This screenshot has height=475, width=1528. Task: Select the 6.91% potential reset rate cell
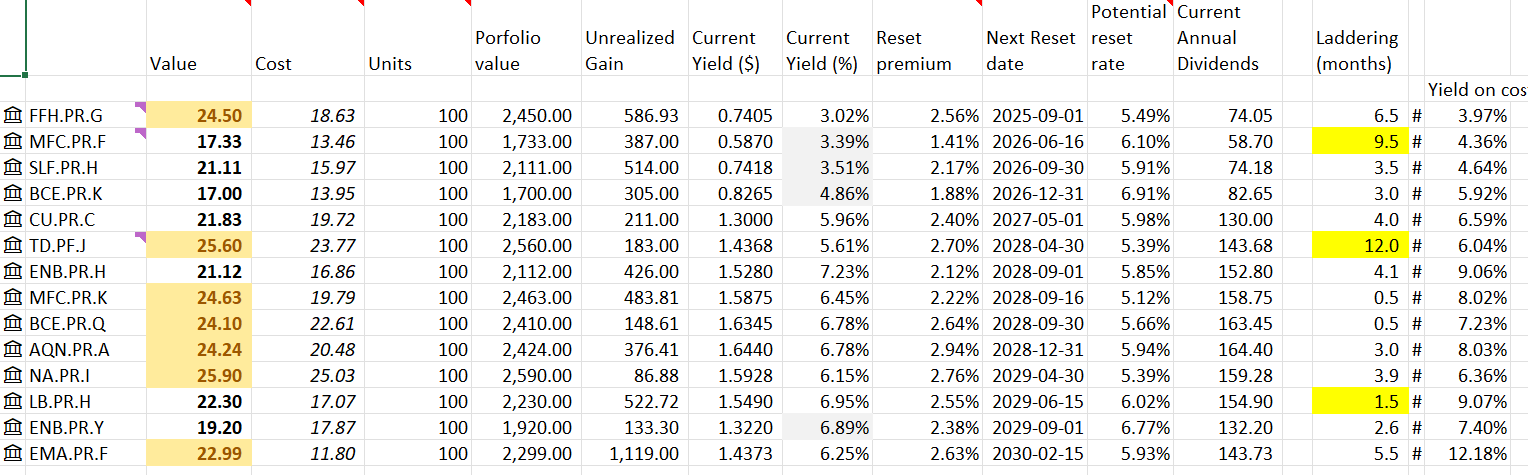coord(1130,194)
